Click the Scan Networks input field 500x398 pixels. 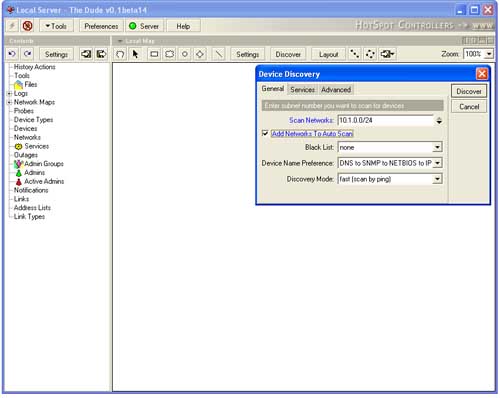click(385, 120)
